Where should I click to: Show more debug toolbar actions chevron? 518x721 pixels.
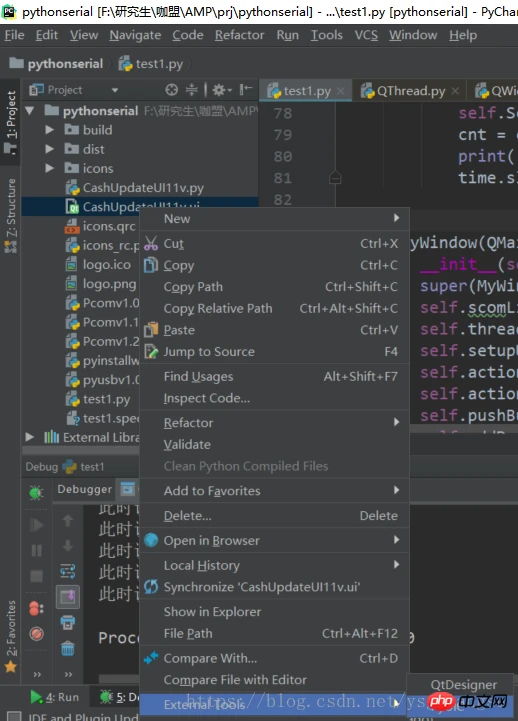(x=37, y=674)
